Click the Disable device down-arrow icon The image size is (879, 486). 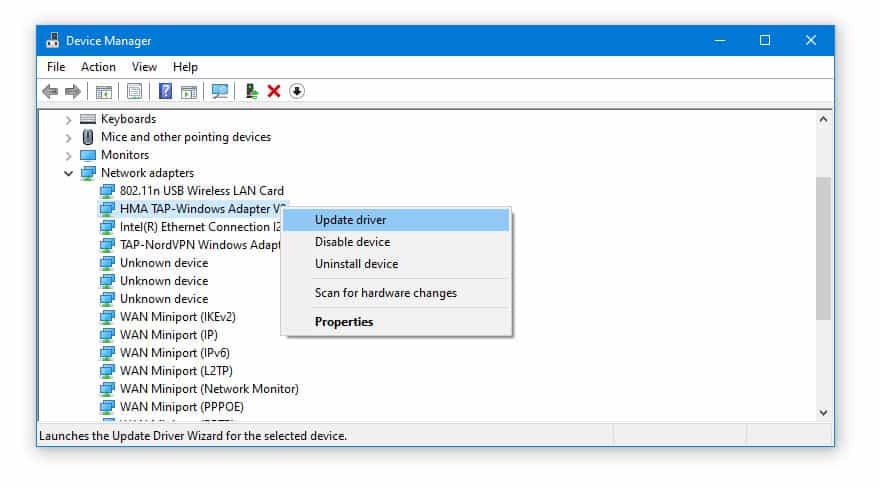[297, 91]
